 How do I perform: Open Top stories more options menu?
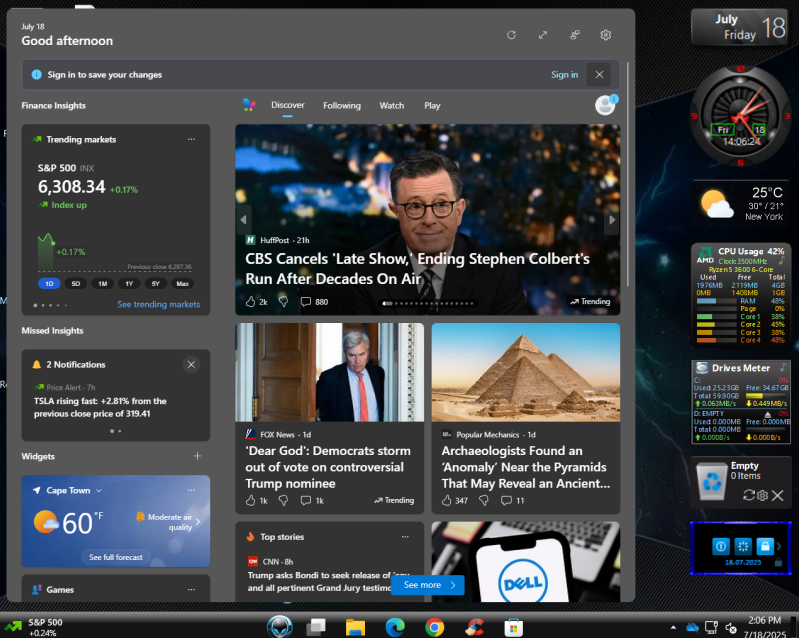click(405, 537)
